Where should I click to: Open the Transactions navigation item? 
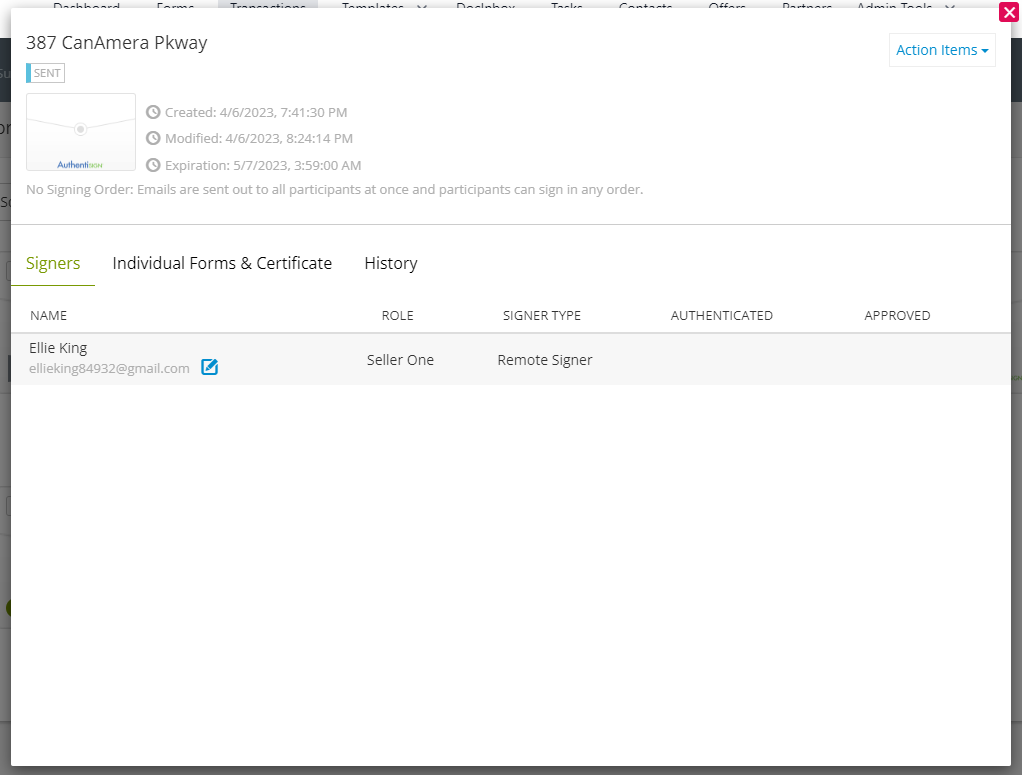(267, 7)
